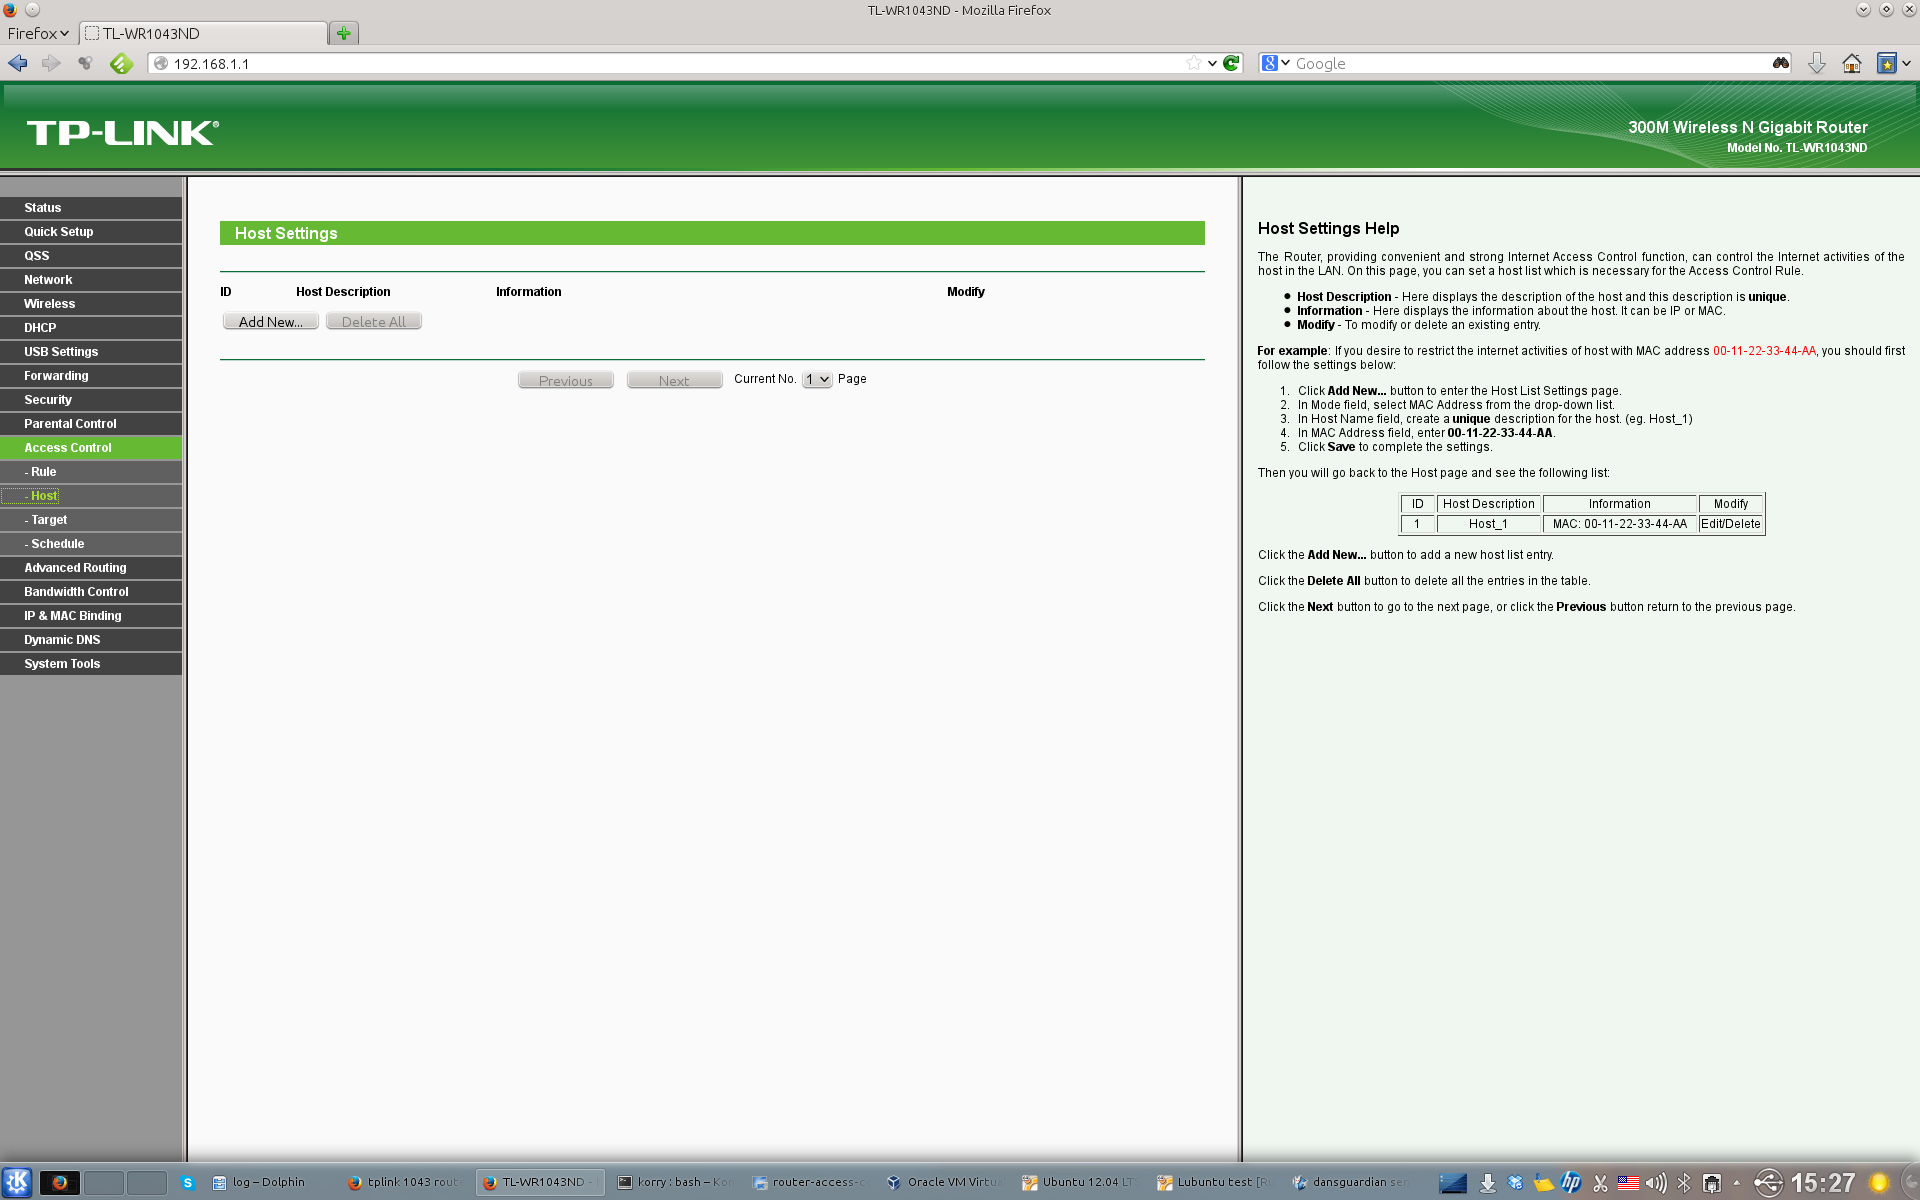Expand hidden system tray icons arrow
Image resolution: width=1920 pixels, height=1200 pixels.
click(1737, 1183)
